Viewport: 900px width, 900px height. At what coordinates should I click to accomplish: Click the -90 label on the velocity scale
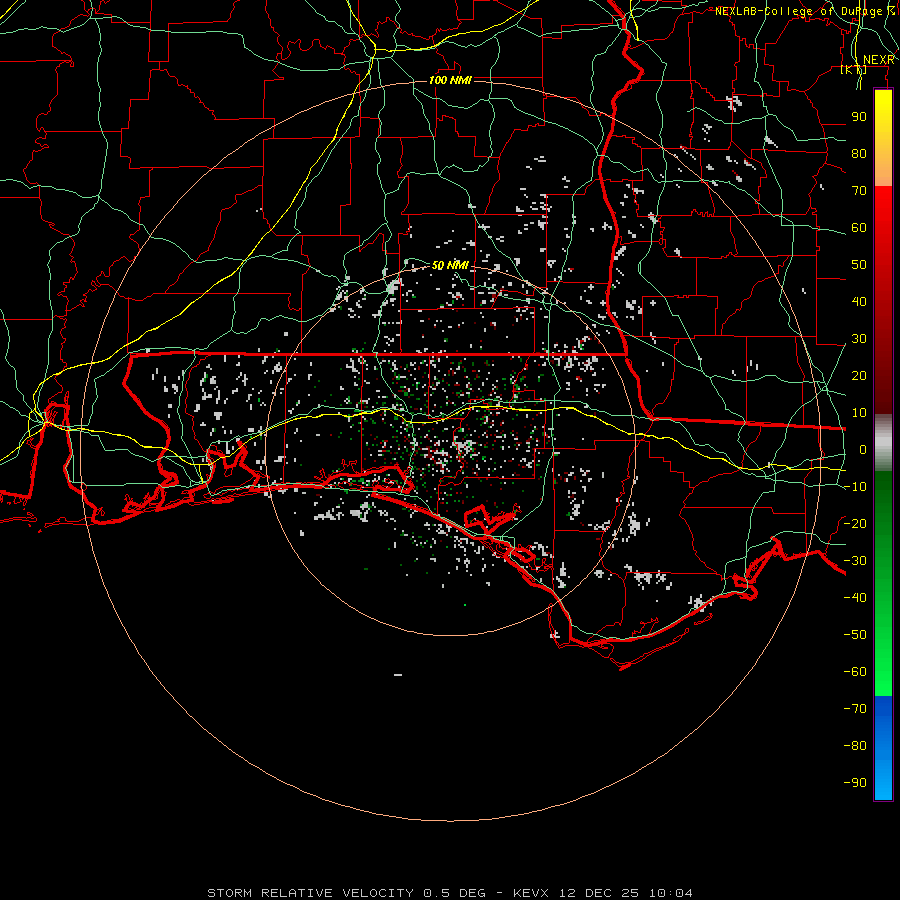[x=855, y=783]
